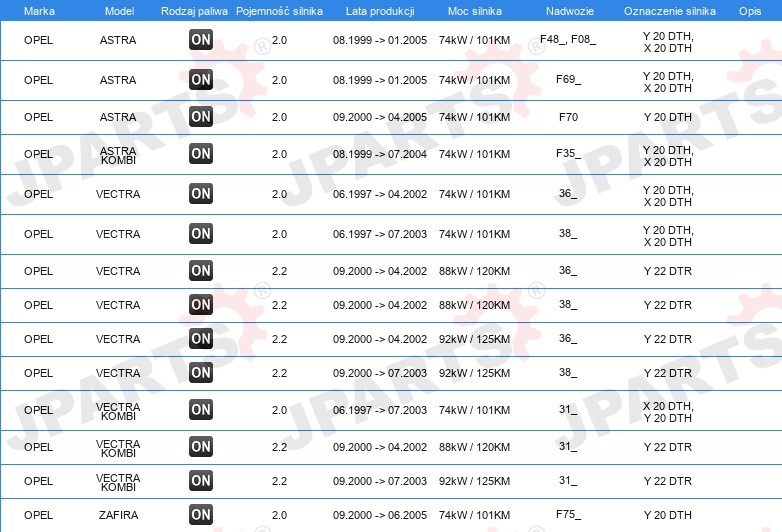Select ON badge for VECTRA 2.2 88kW body 38_

(201, 305)
